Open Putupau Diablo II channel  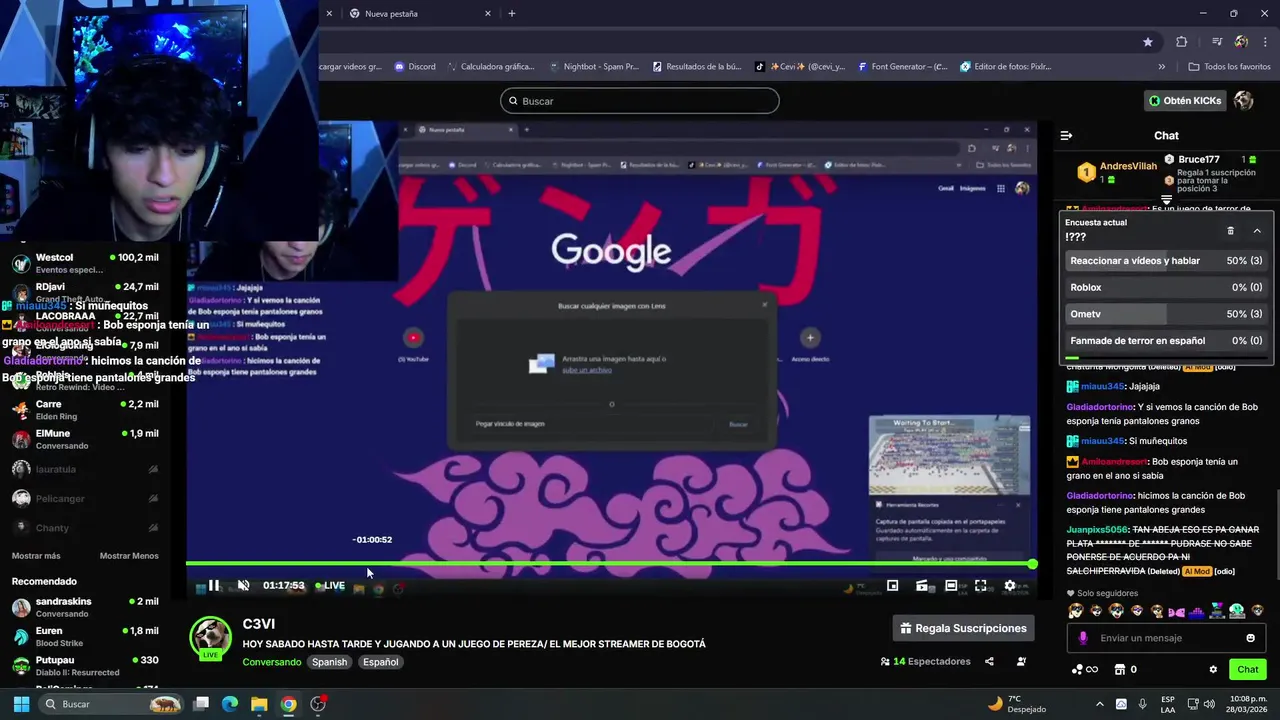tap(85, 666)
